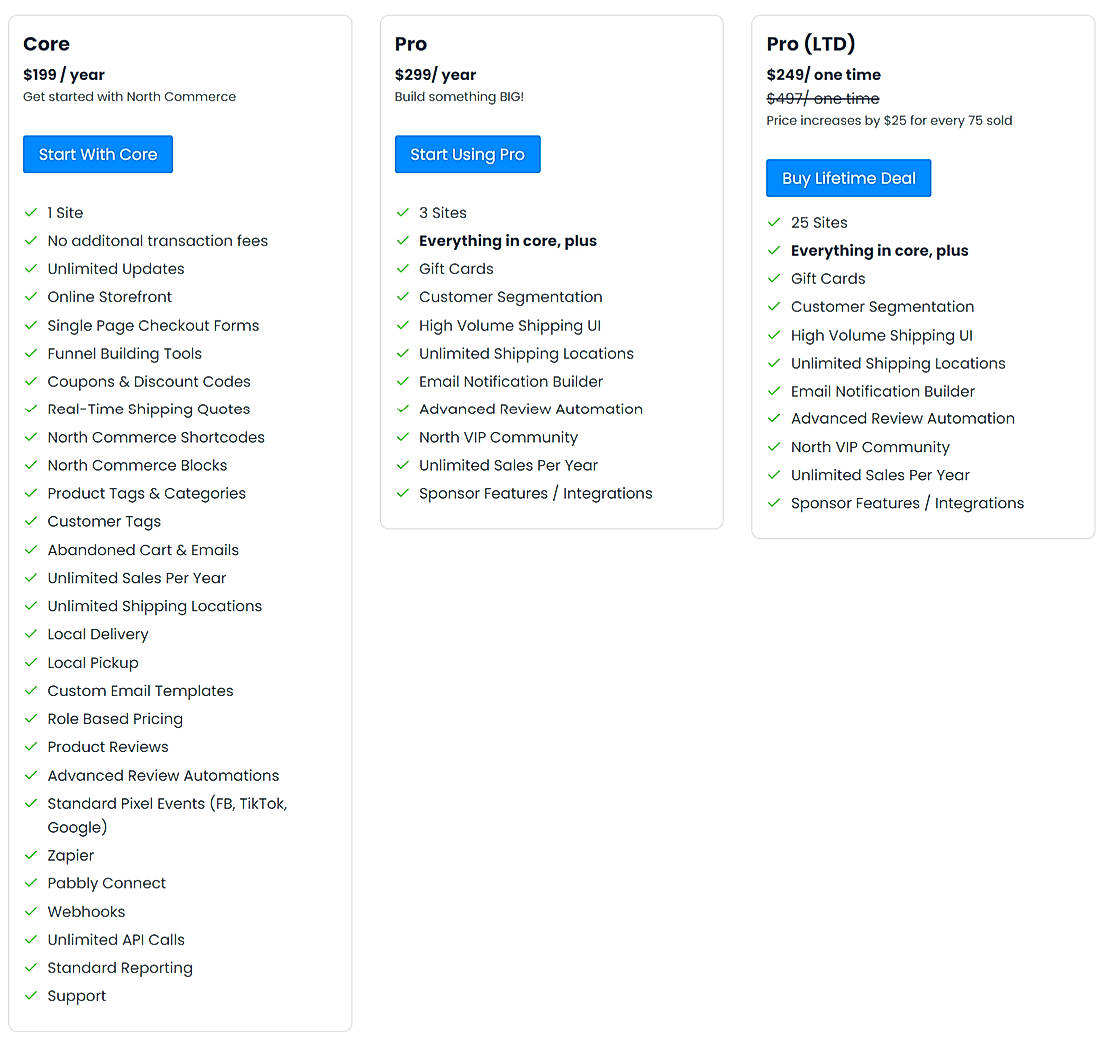Screen dimensions: 1108x1039
Task: Click 'Unlimited Shipping Locations' in Pro (LTD)
Action: pos(898,363)
